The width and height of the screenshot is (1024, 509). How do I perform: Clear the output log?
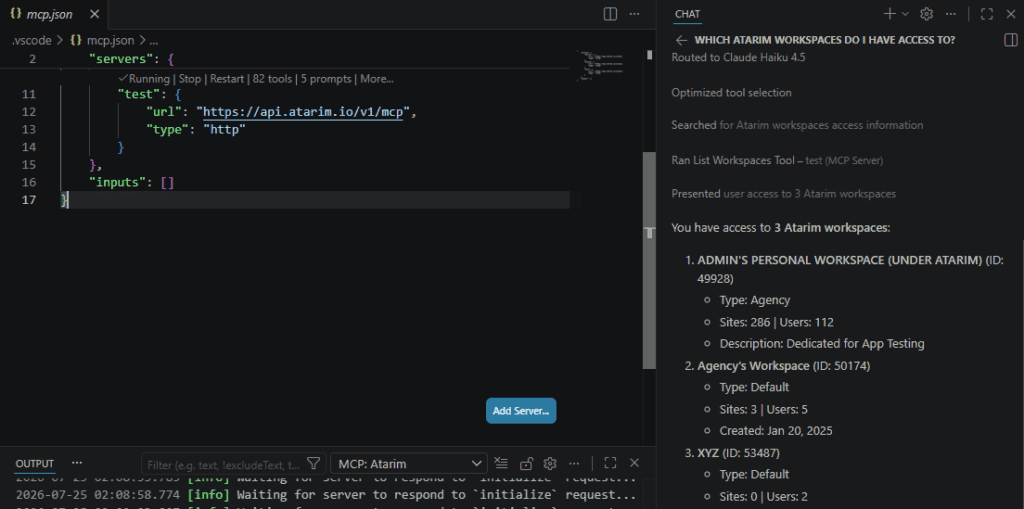[x=501, y=463]
